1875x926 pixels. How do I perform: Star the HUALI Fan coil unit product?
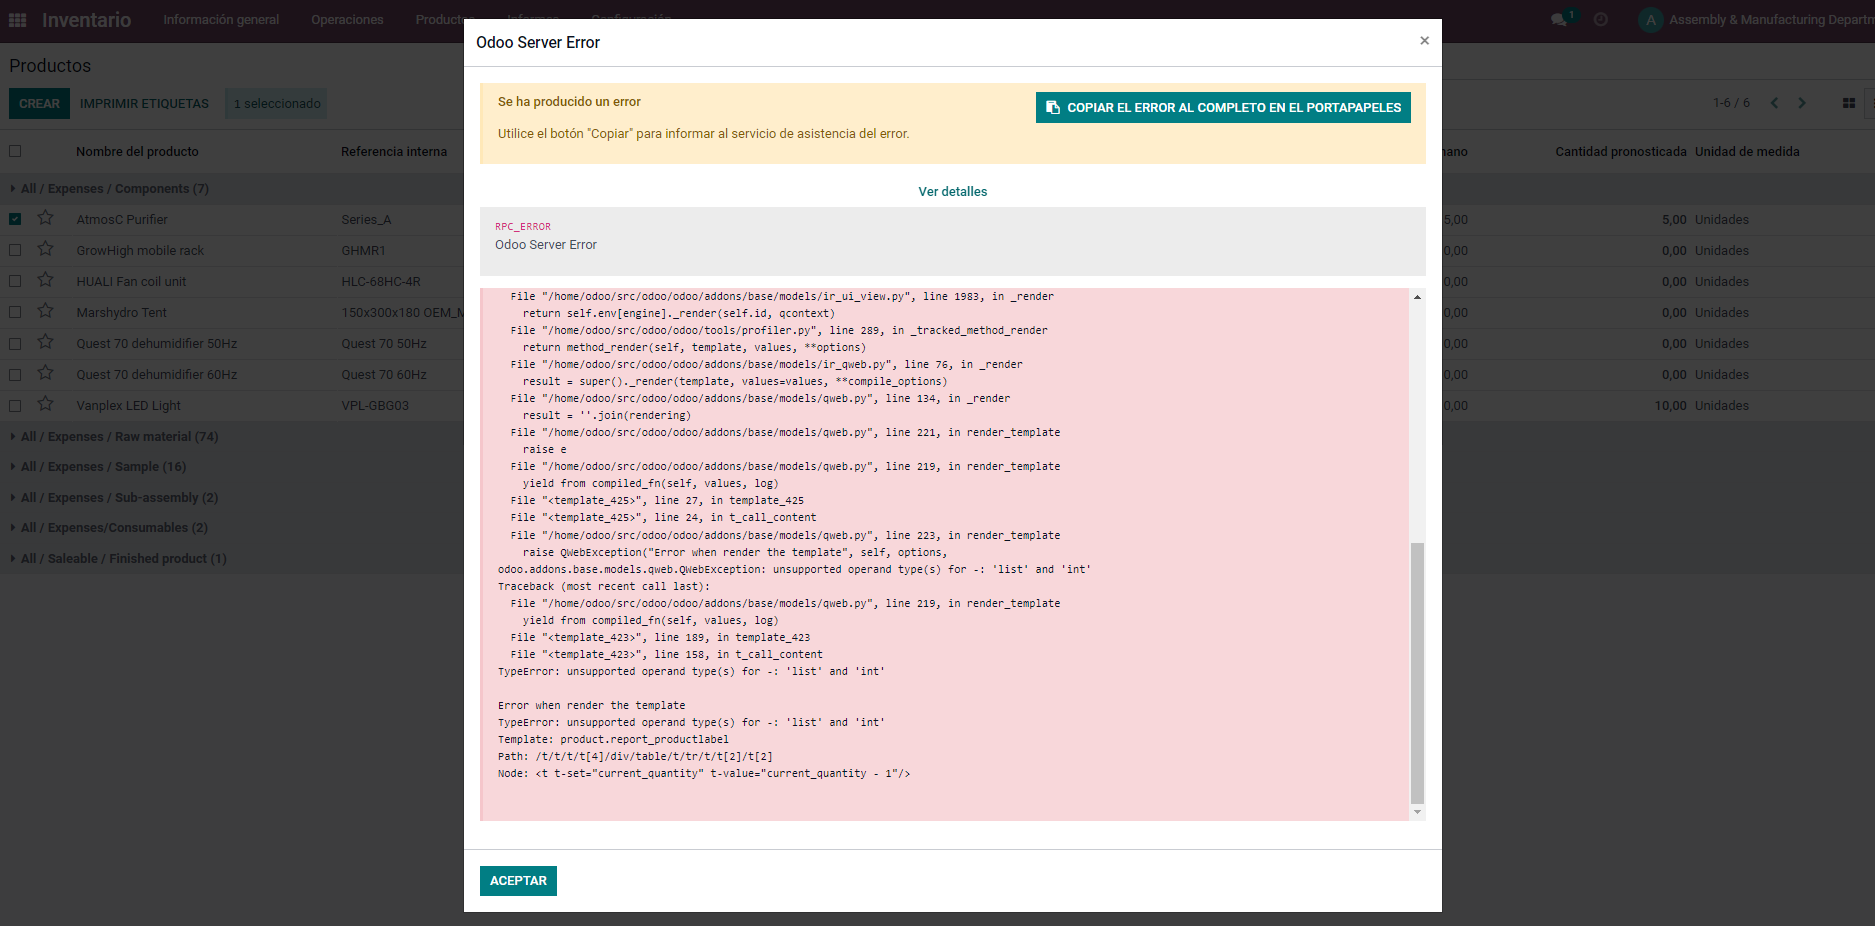click(x=46, y=280)
